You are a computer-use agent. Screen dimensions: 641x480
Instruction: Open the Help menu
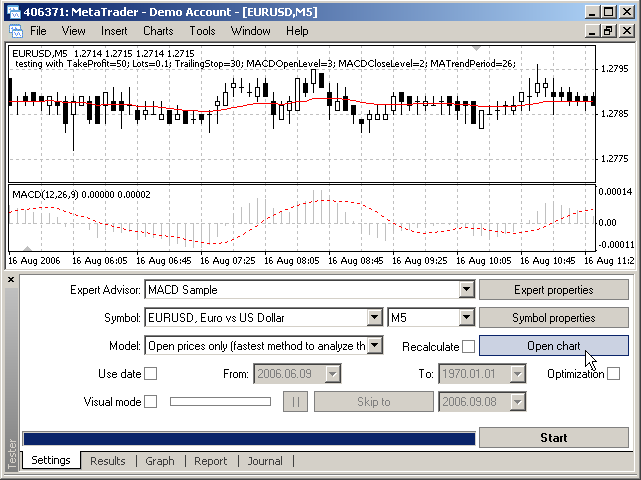point(297,31)
